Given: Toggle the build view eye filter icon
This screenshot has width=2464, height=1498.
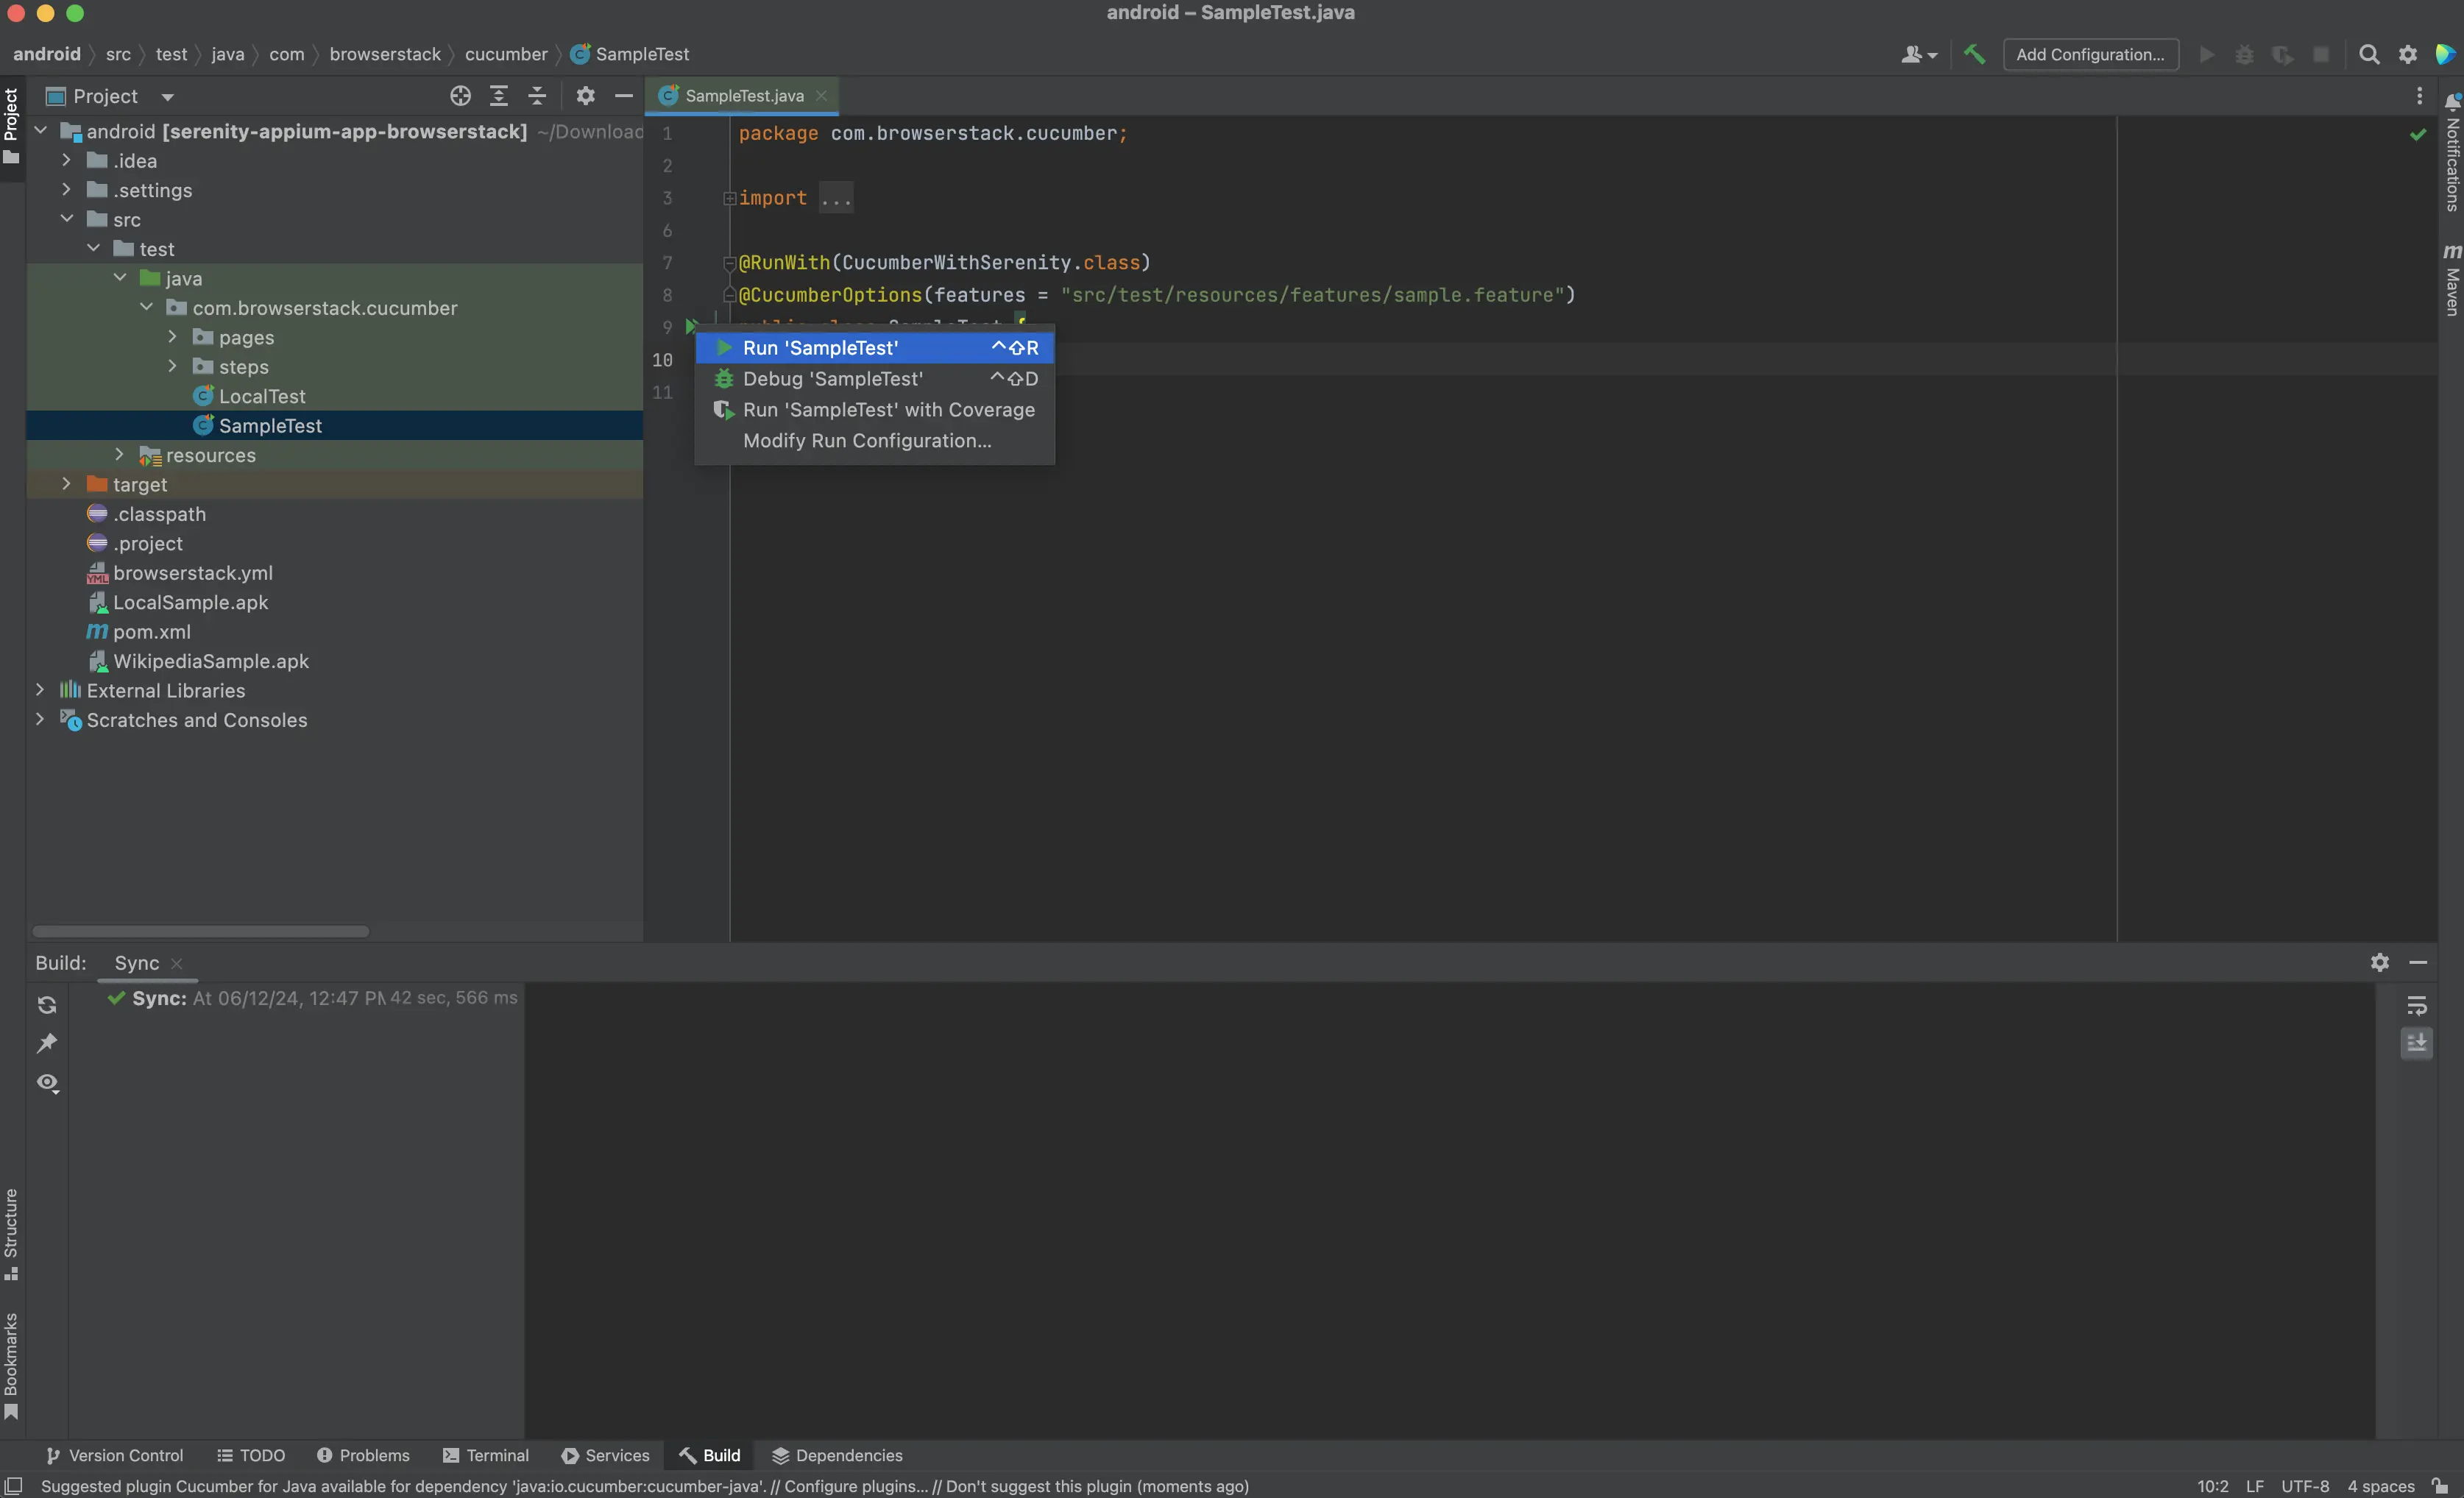Looking at the screenshot, I should (x=47, y=1083).
